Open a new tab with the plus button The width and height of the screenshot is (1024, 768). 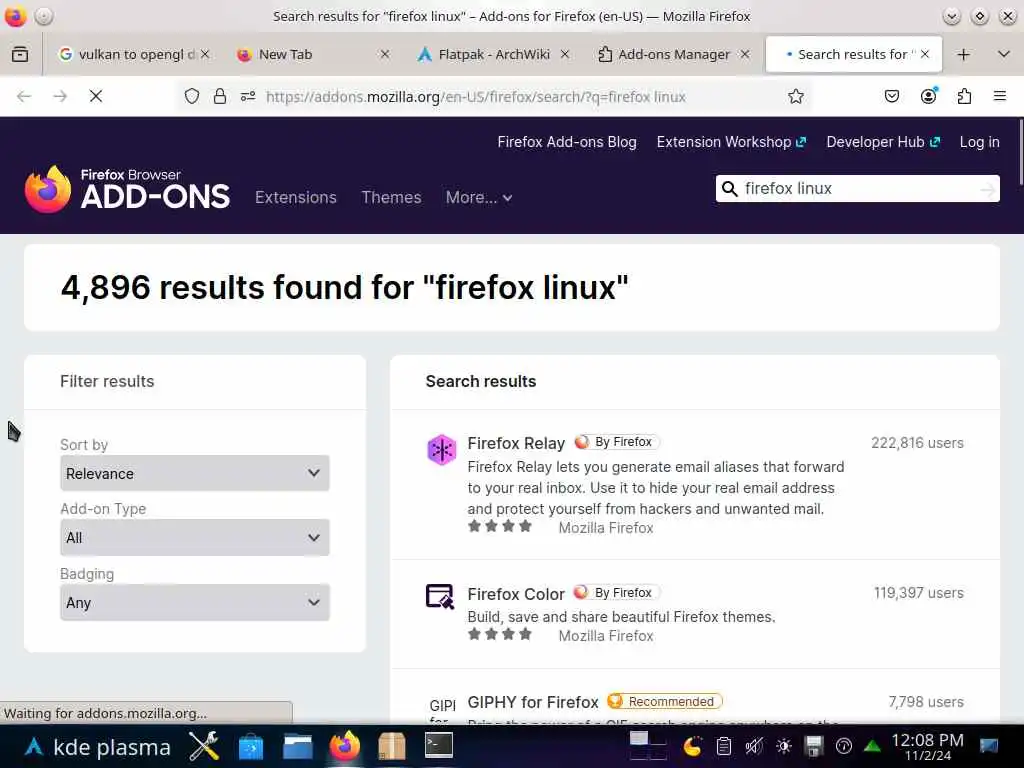(x=963, y=55)
